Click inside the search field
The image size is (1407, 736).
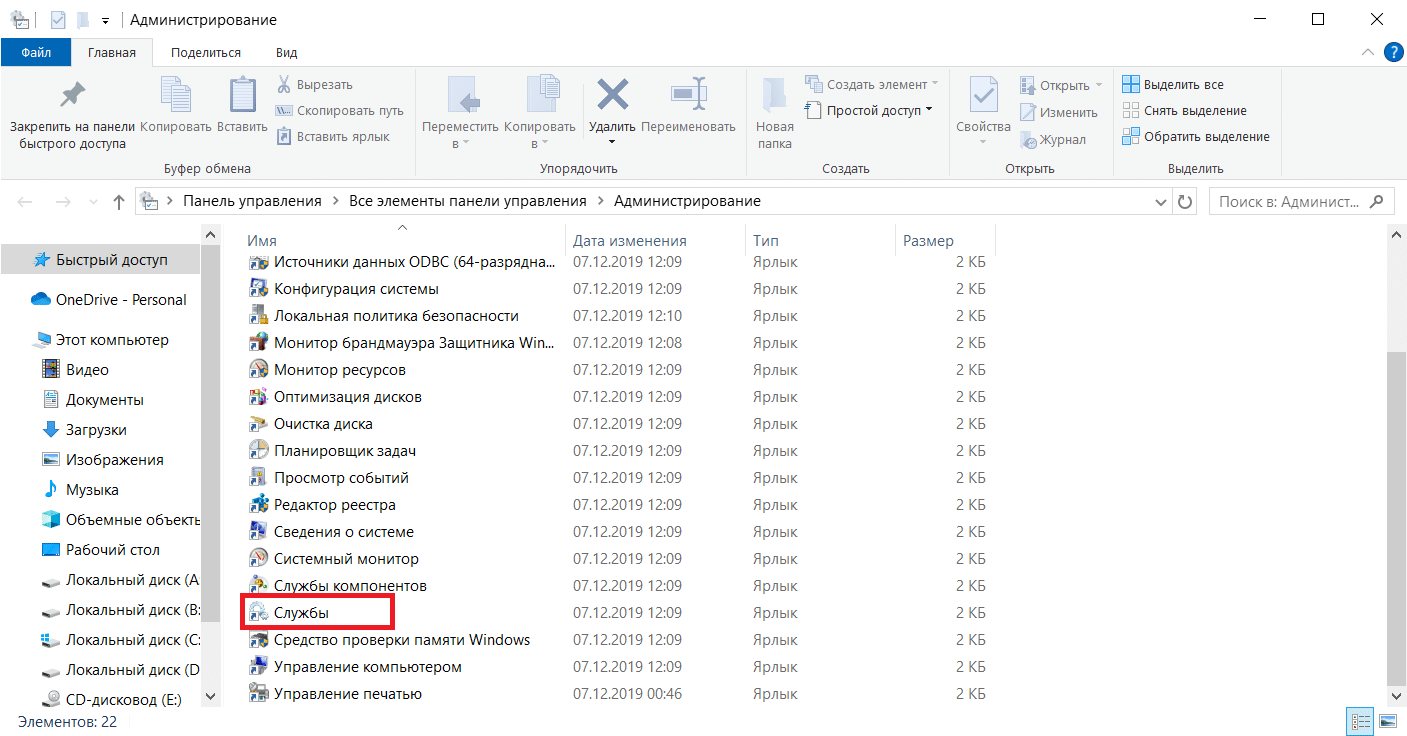[1290, 200]
